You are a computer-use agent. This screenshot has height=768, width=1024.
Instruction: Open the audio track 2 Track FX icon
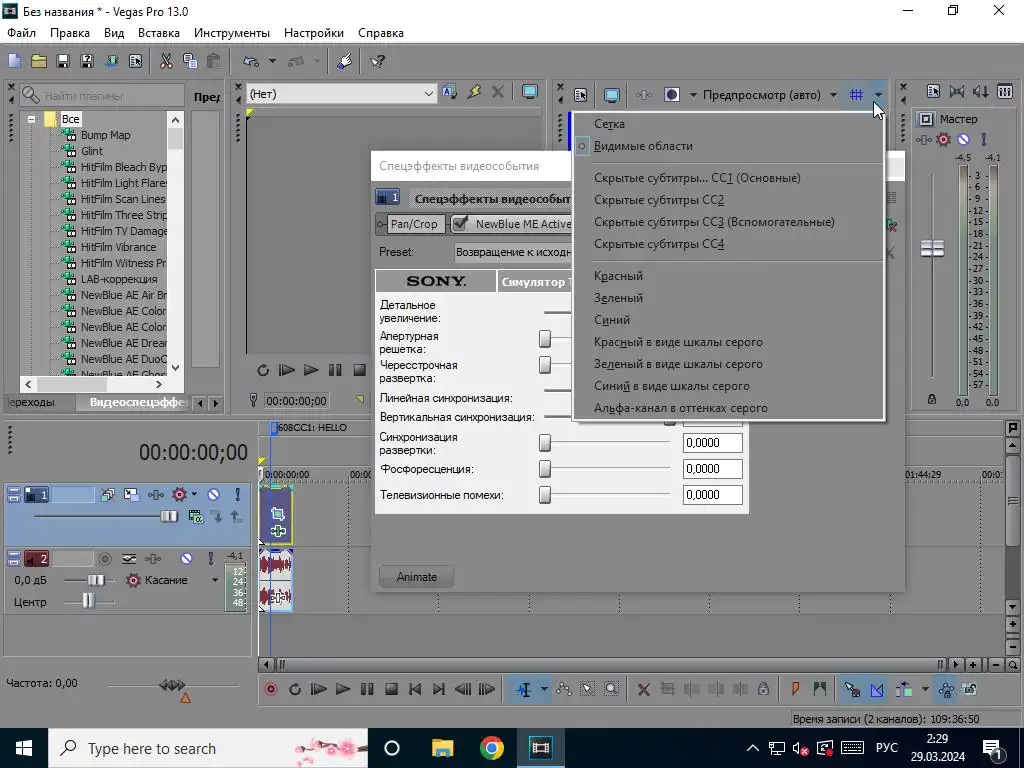(x=153, y=559)
